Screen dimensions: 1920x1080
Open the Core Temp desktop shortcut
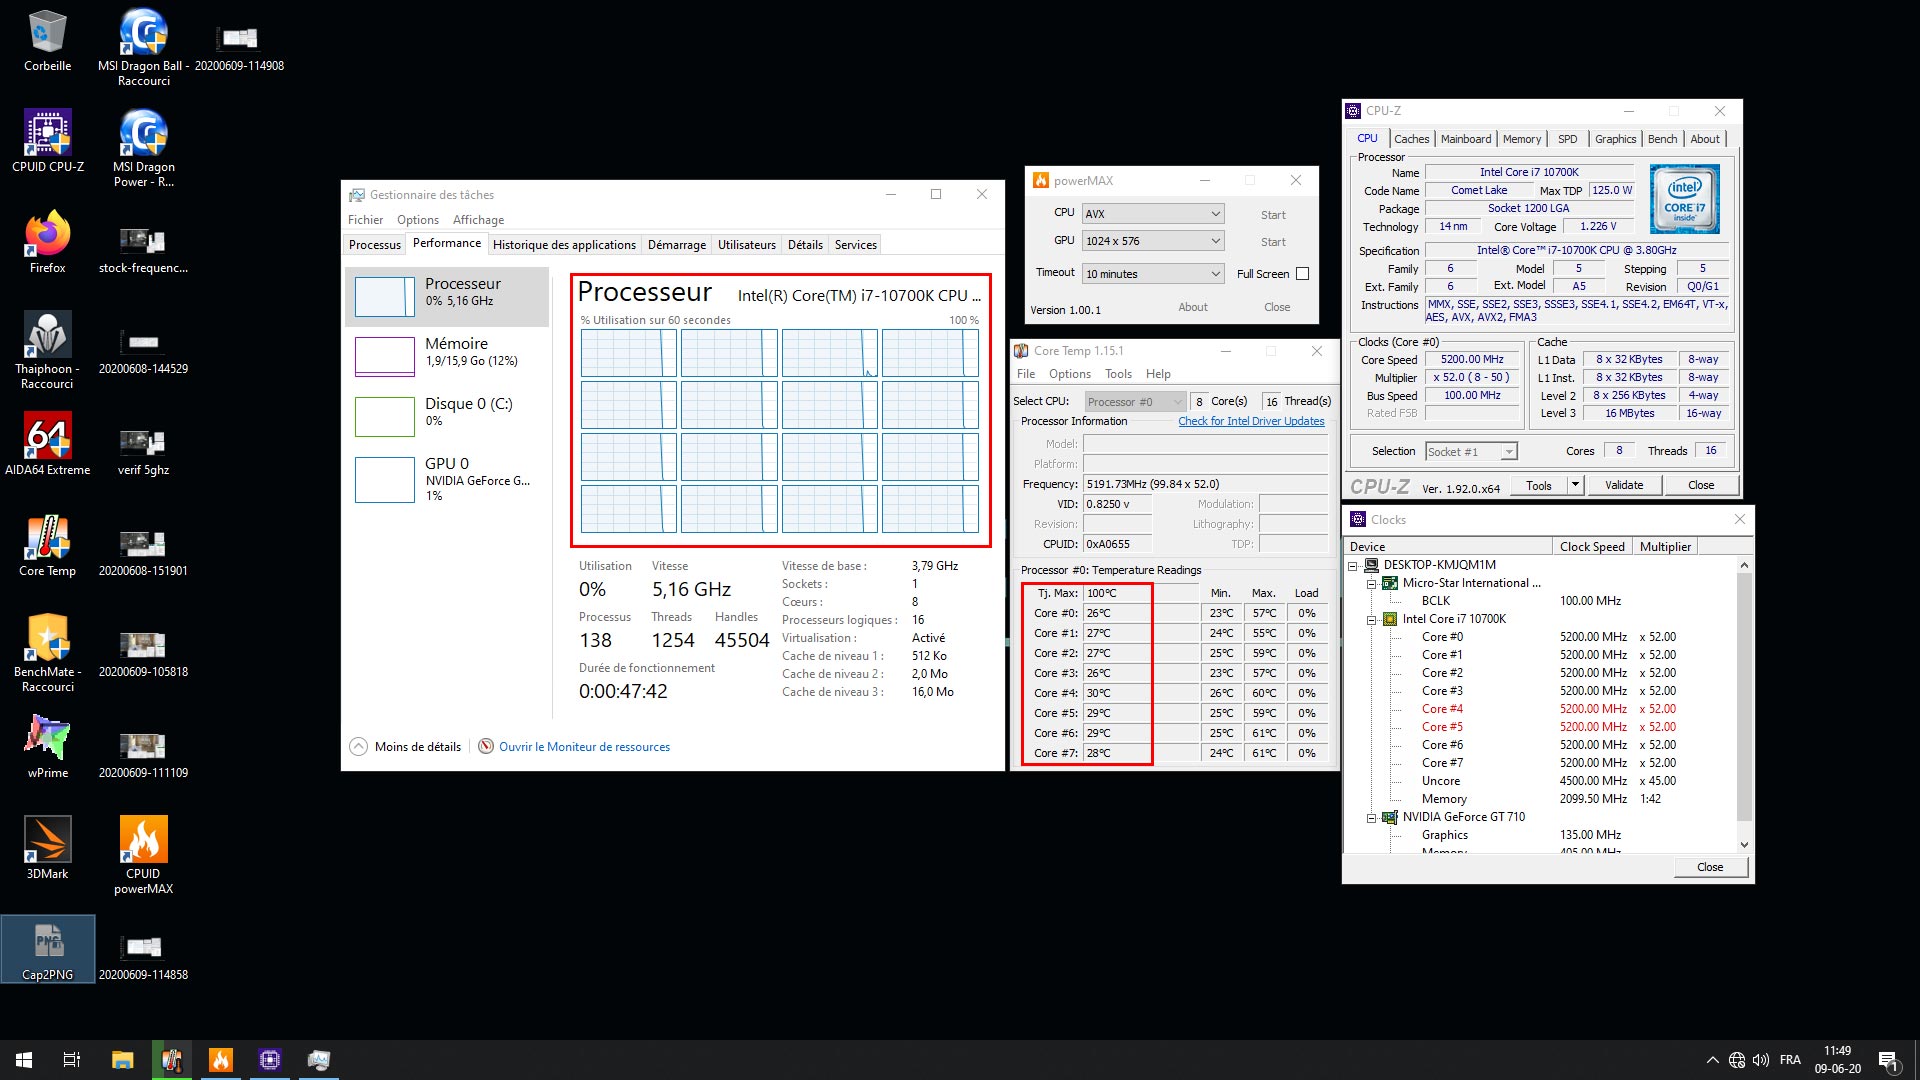pyautogui.click(x=47, y=545)
